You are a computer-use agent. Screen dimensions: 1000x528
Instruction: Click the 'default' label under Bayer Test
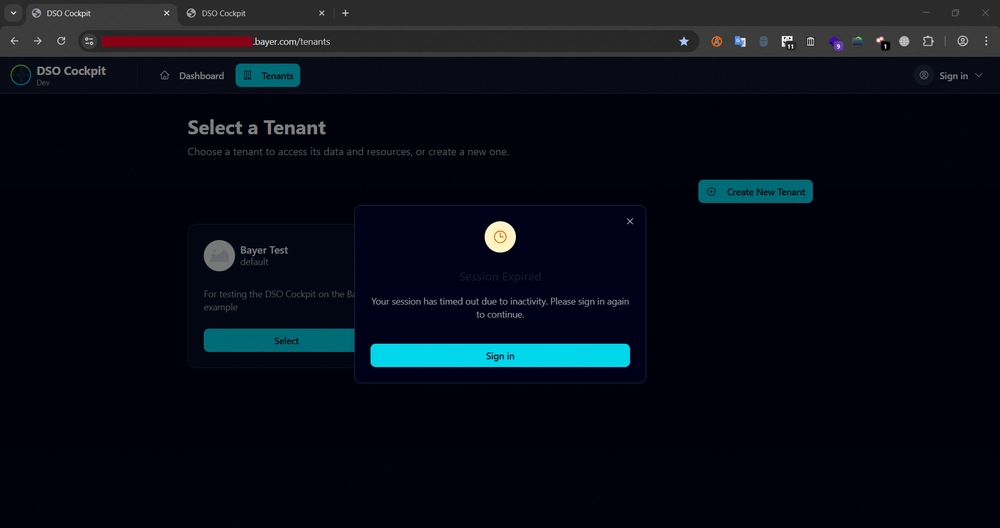(254, 262)
